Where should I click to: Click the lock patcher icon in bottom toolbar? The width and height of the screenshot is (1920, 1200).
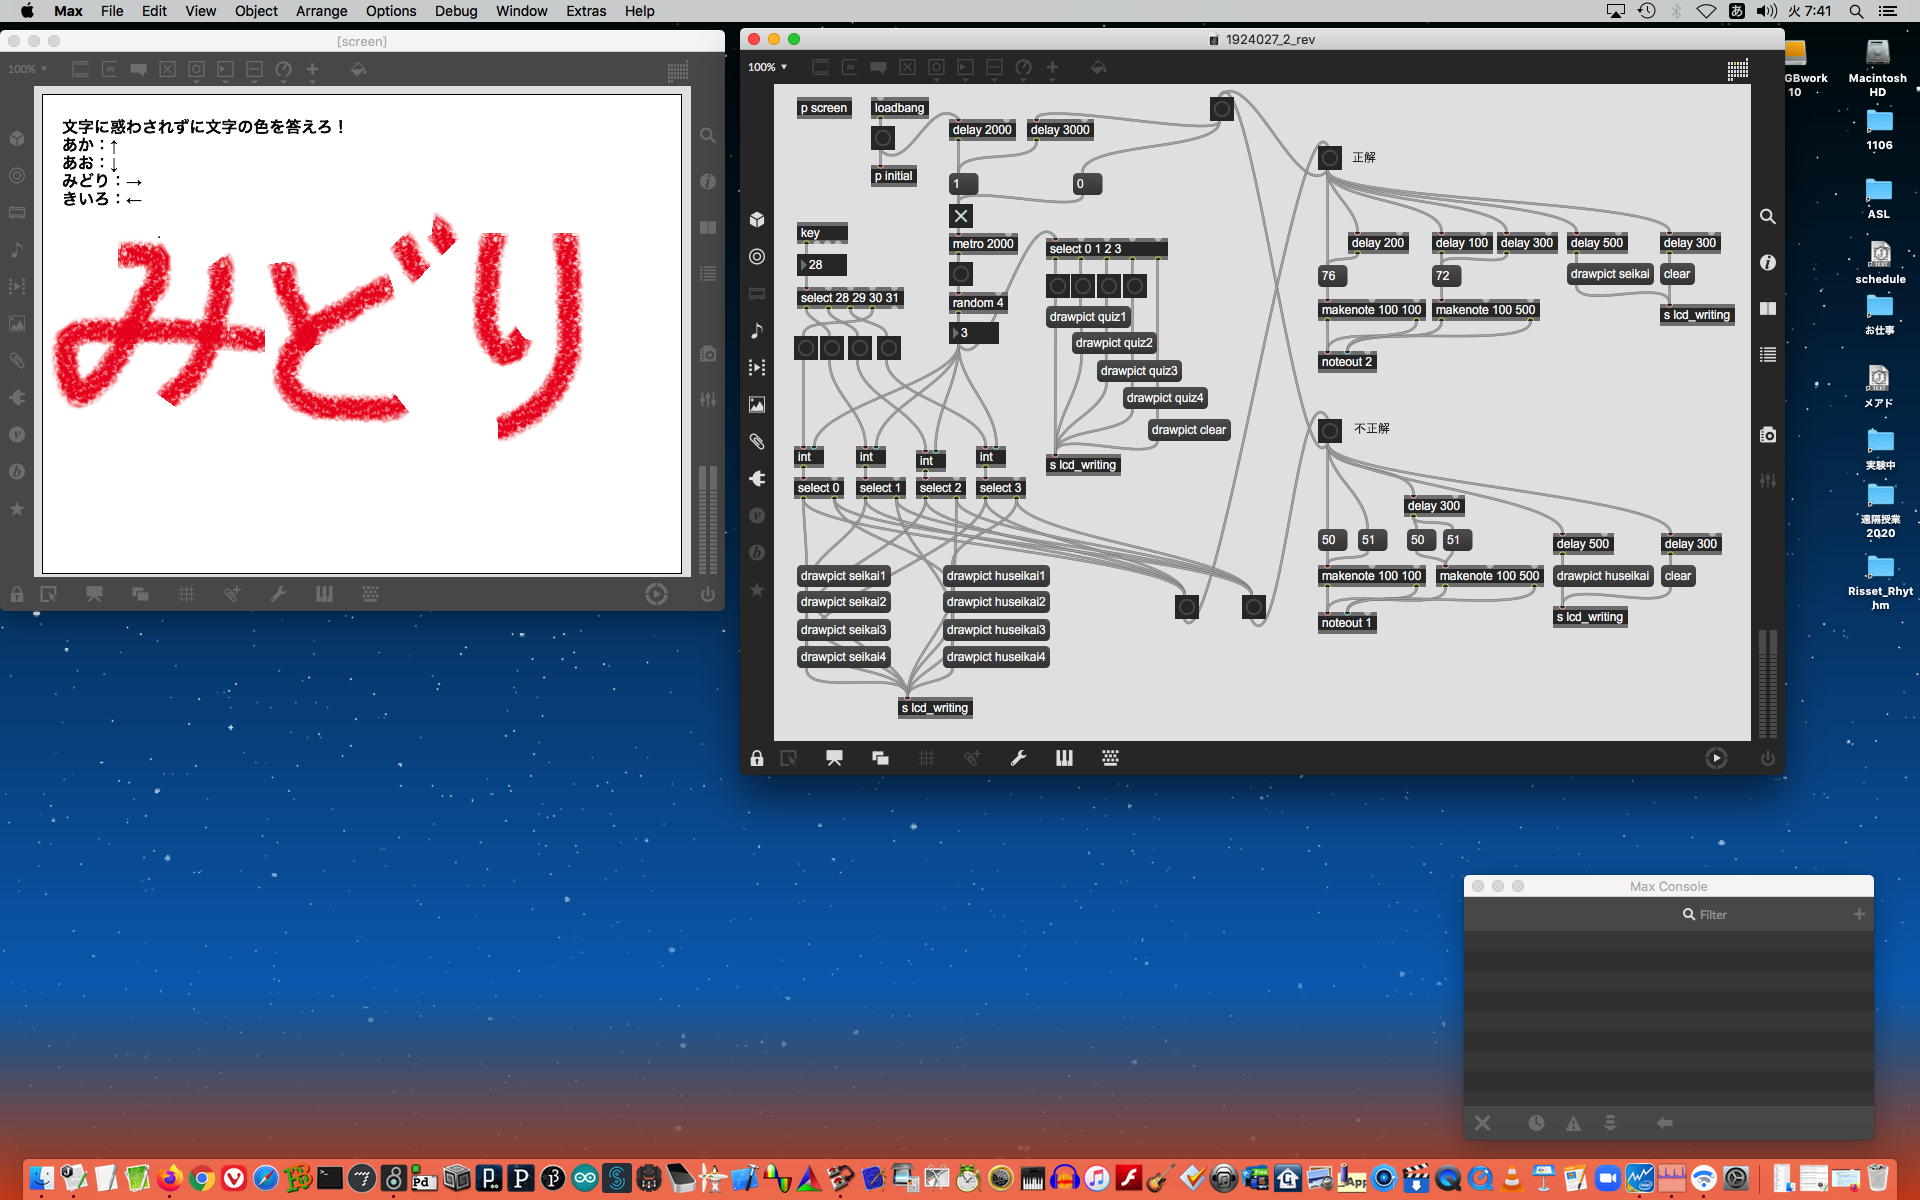click(x=757, y=759)
